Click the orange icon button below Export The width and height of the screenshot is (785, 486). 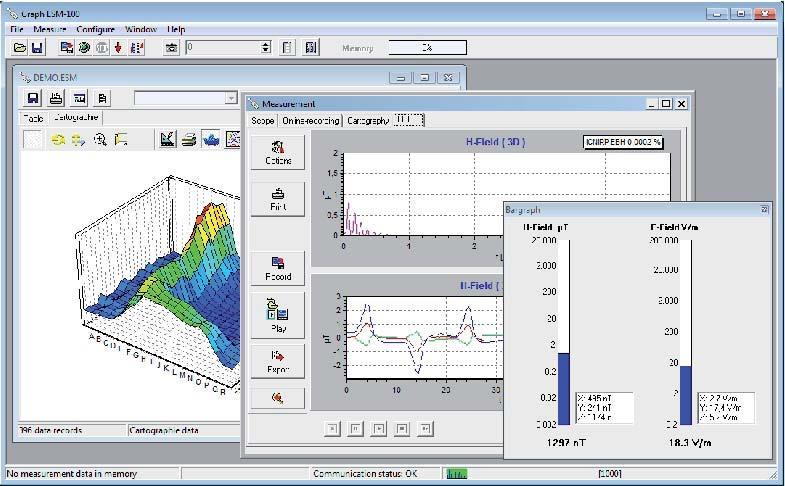tap(278, 398)
